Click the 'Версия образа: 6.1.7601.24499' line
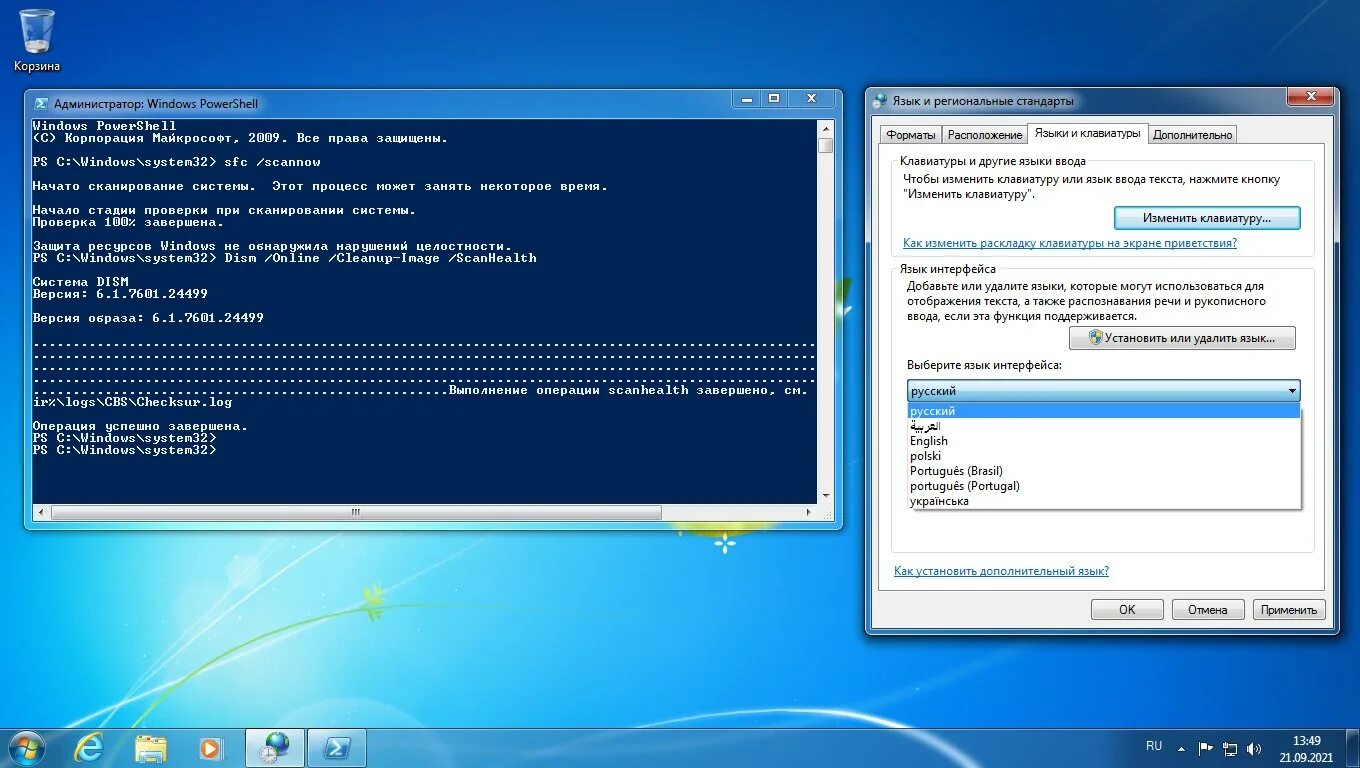Image resolution: width=1360 pixels, height=768 pixels. tap(148, 318)
